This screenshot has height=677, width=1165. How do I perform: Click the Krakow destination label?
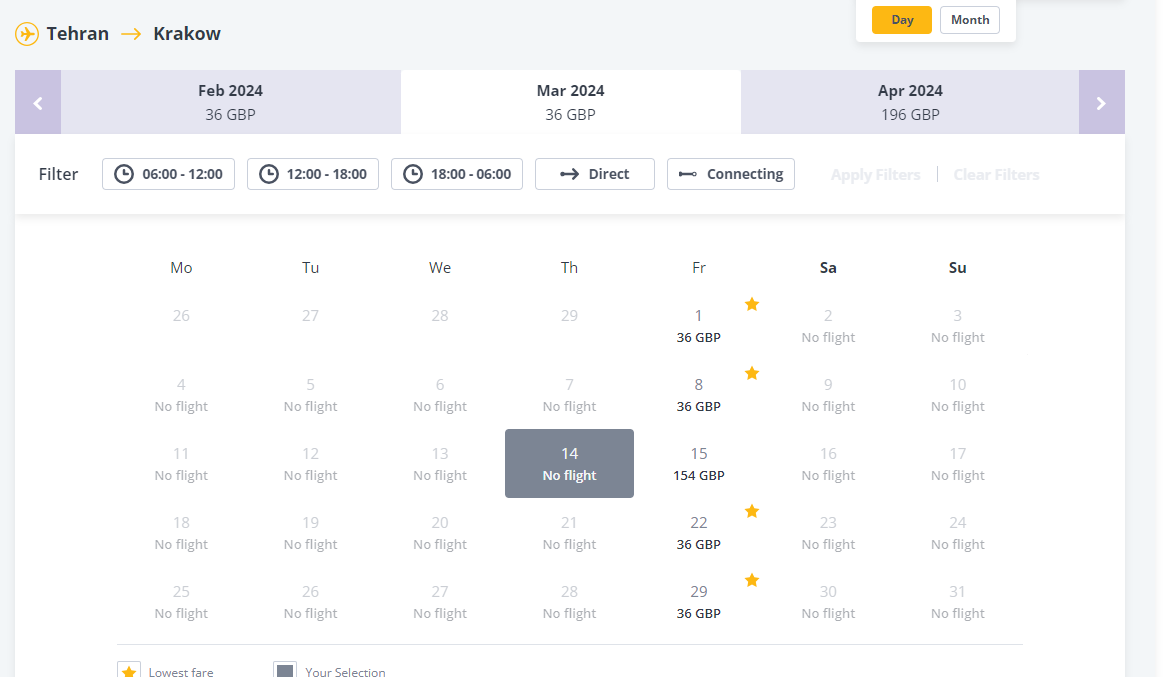(x=186, y=33)
